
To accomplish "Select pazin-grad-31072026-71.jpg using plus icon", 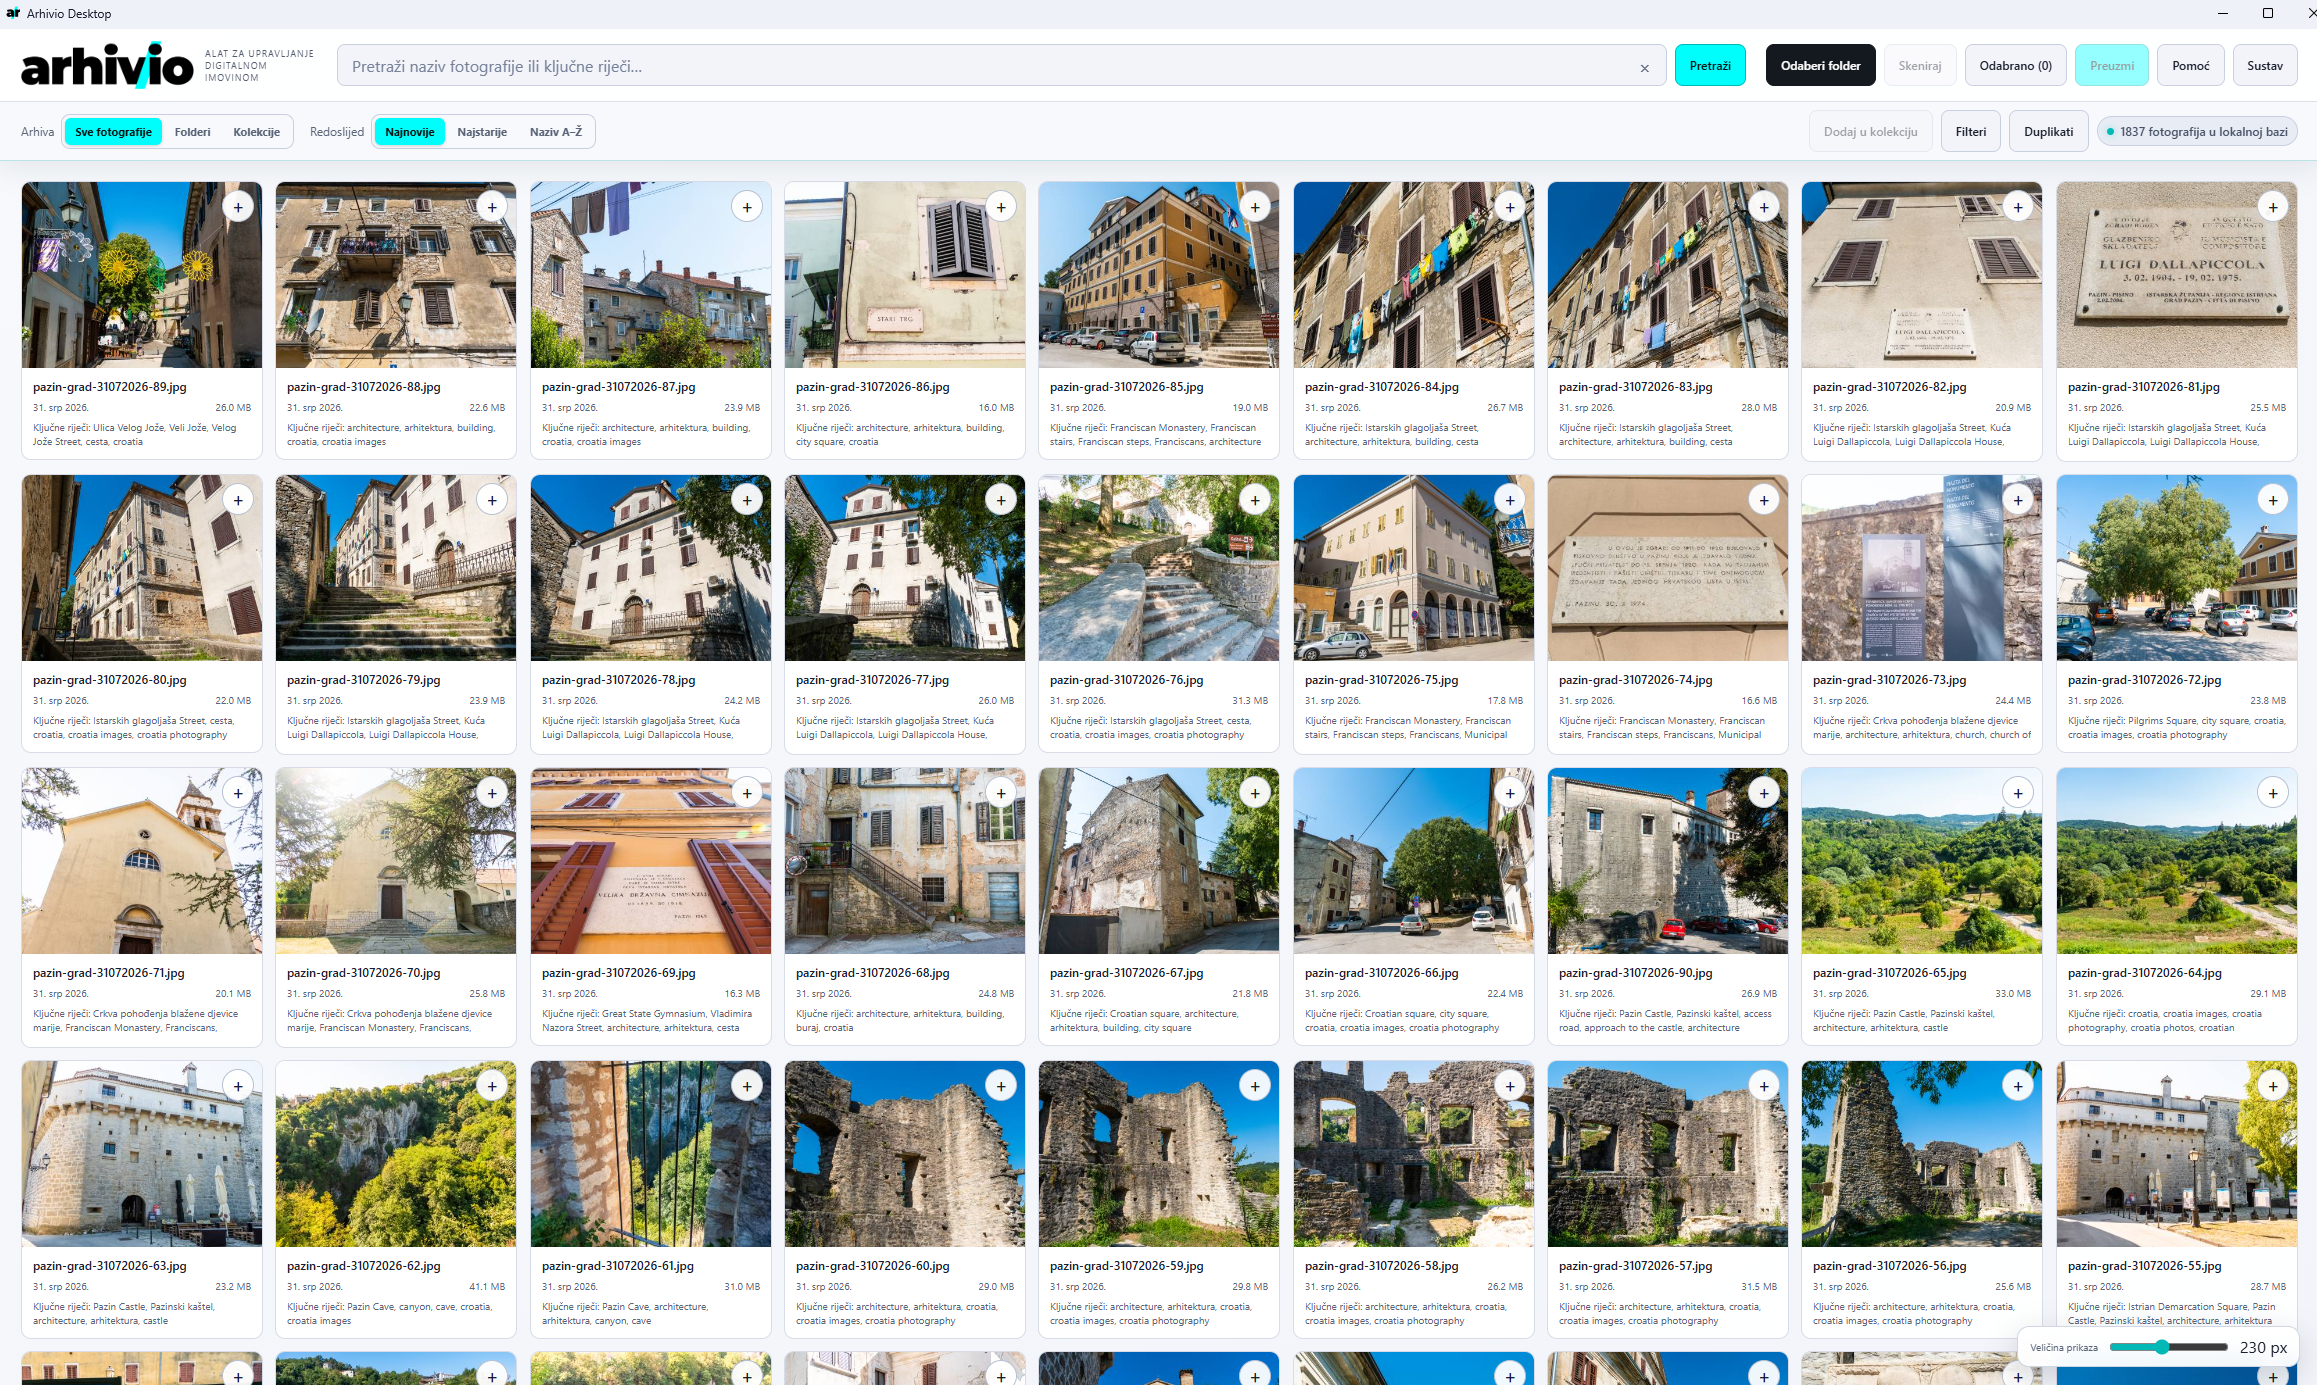I will coord(238,793).
